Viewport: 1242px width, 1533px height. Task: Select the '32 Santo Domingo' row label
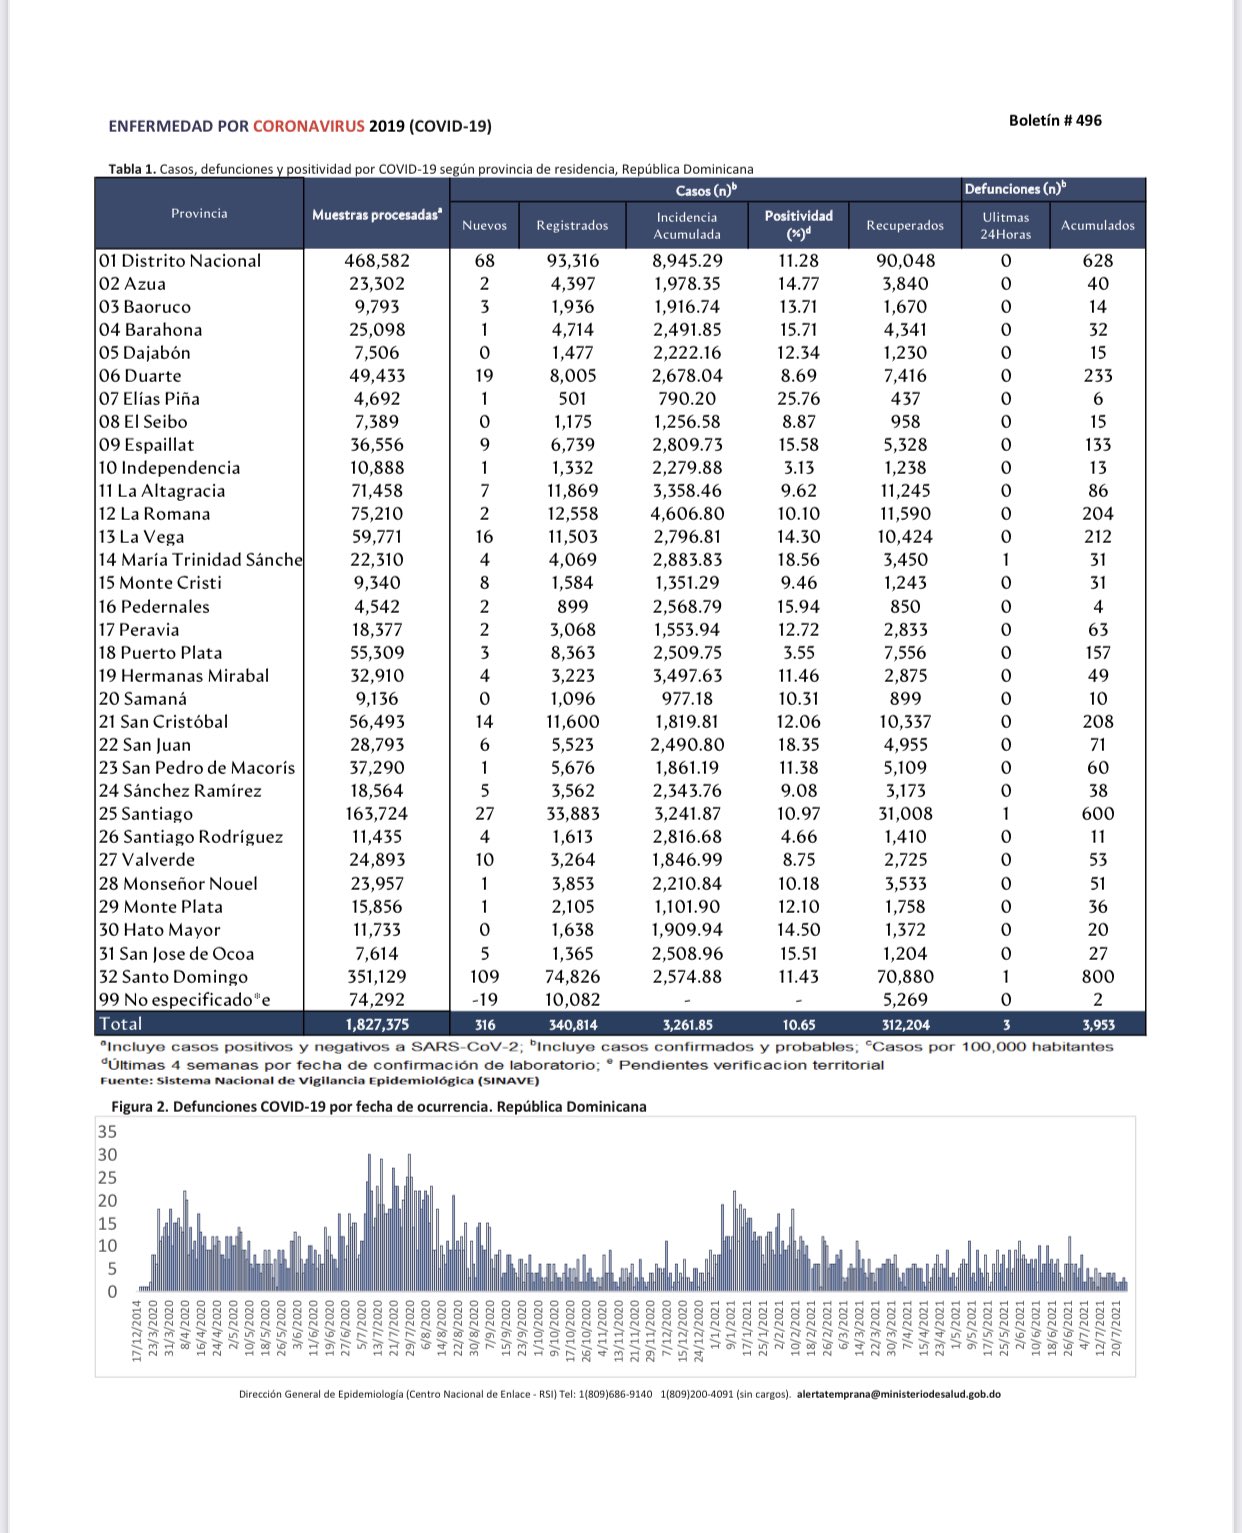coord(173,977)
